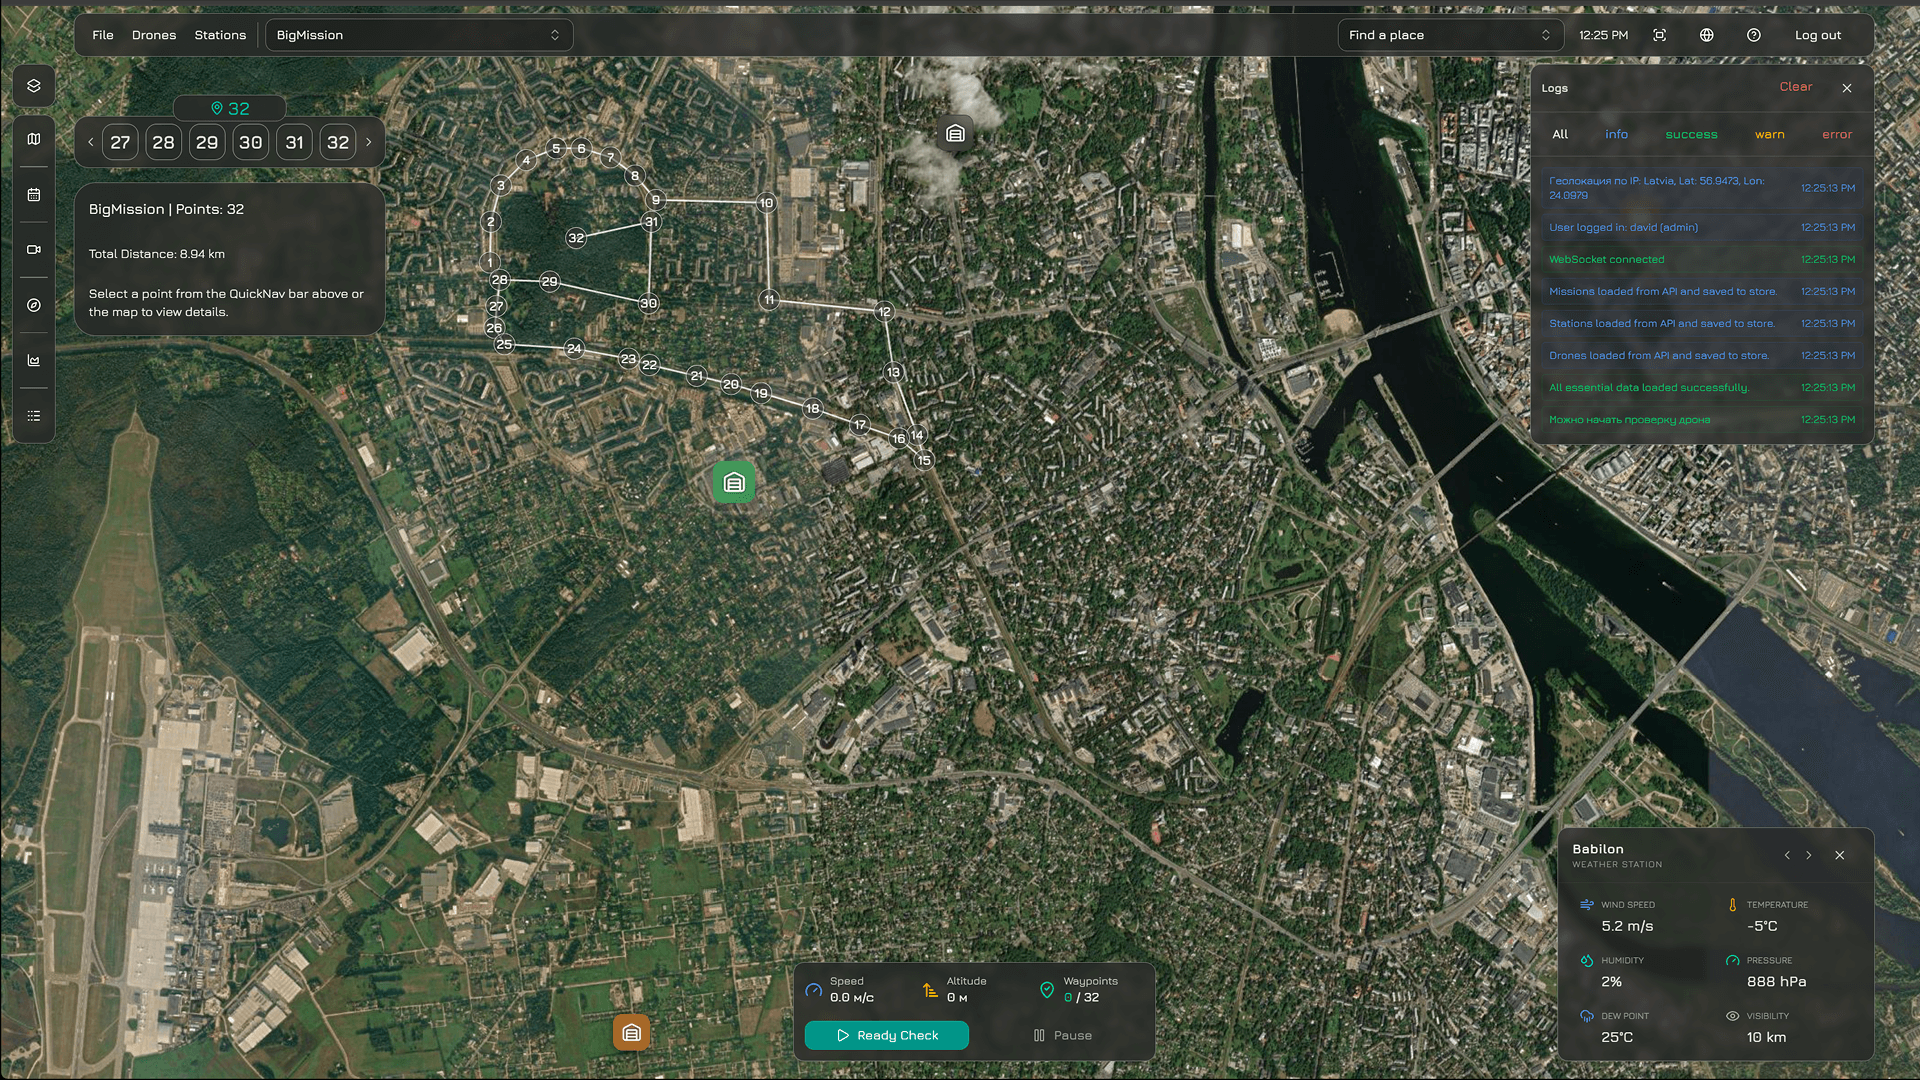
Task: Open the chart analytics sidebar icon
Action: point(34,360)
